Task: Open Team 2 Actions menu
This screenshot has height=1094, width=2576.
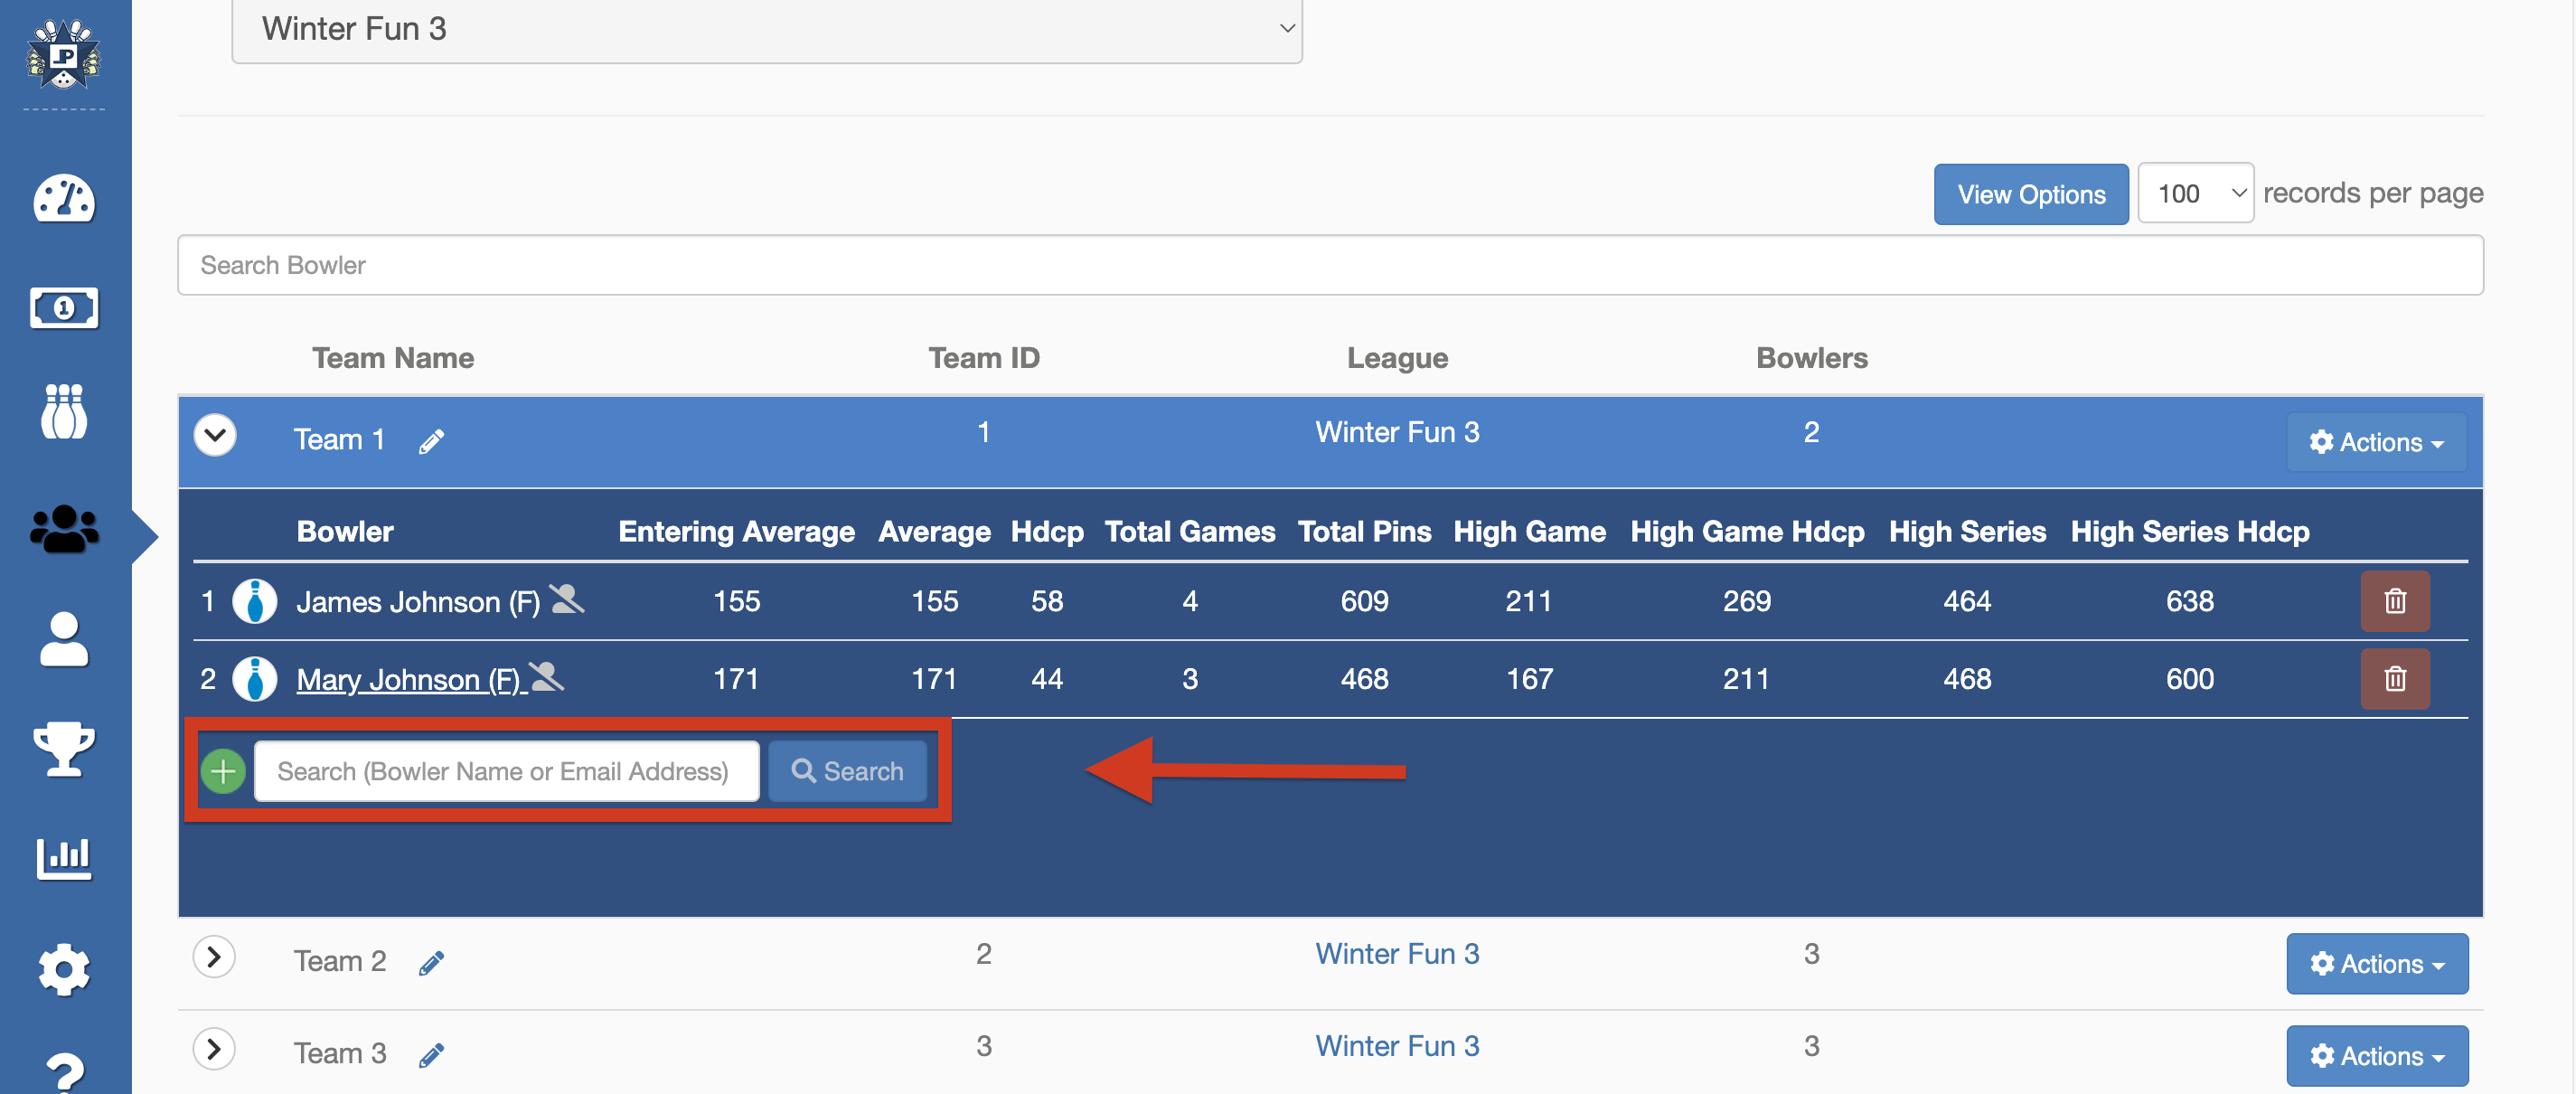Action: [x=2376, y=964]
